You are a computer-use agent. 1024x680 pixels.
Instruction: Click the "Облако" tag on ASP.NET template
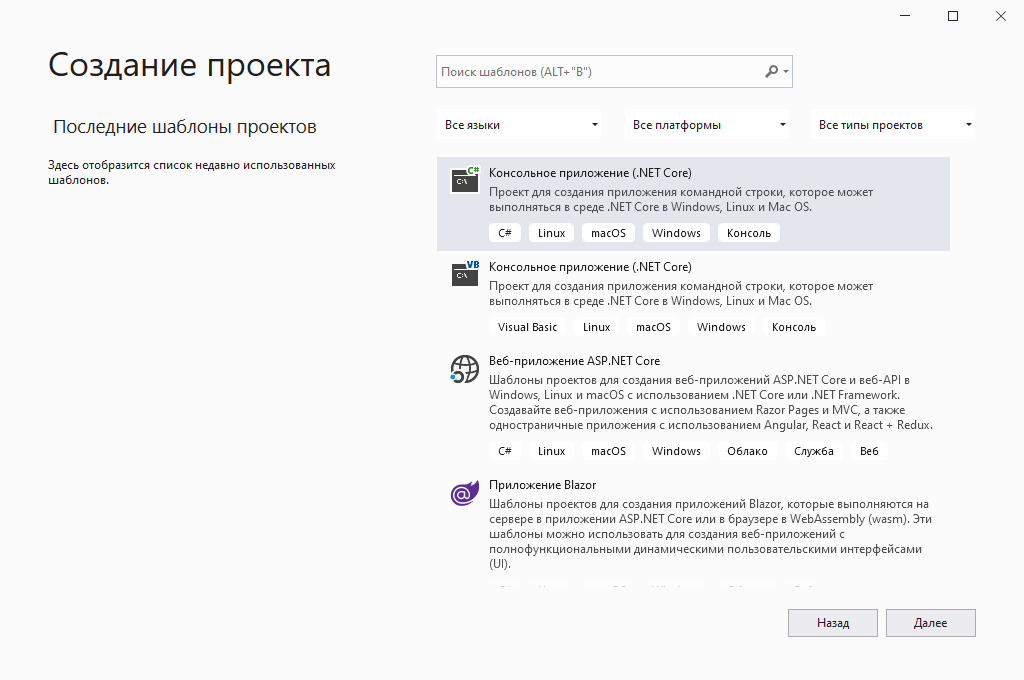(x=747, y=451)
